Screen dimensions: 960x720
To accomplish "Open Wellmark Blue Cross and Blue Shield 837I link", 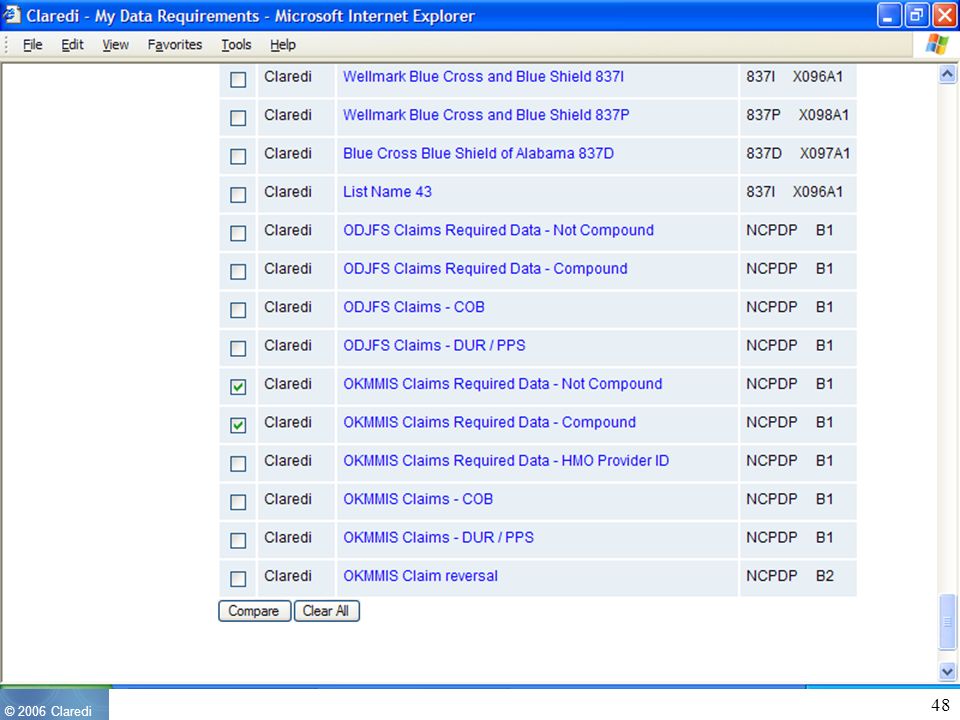I will click(483, 77).
